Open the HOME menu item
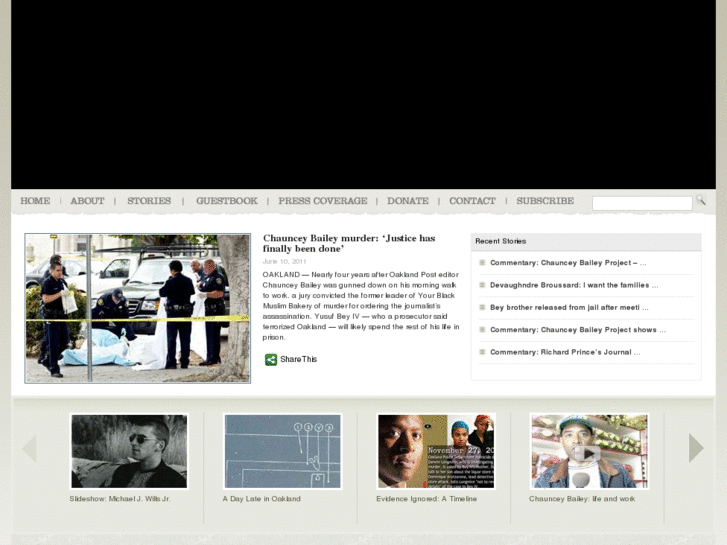The width and height of the screenshot is (727, 545). click(x=35, y=201)
